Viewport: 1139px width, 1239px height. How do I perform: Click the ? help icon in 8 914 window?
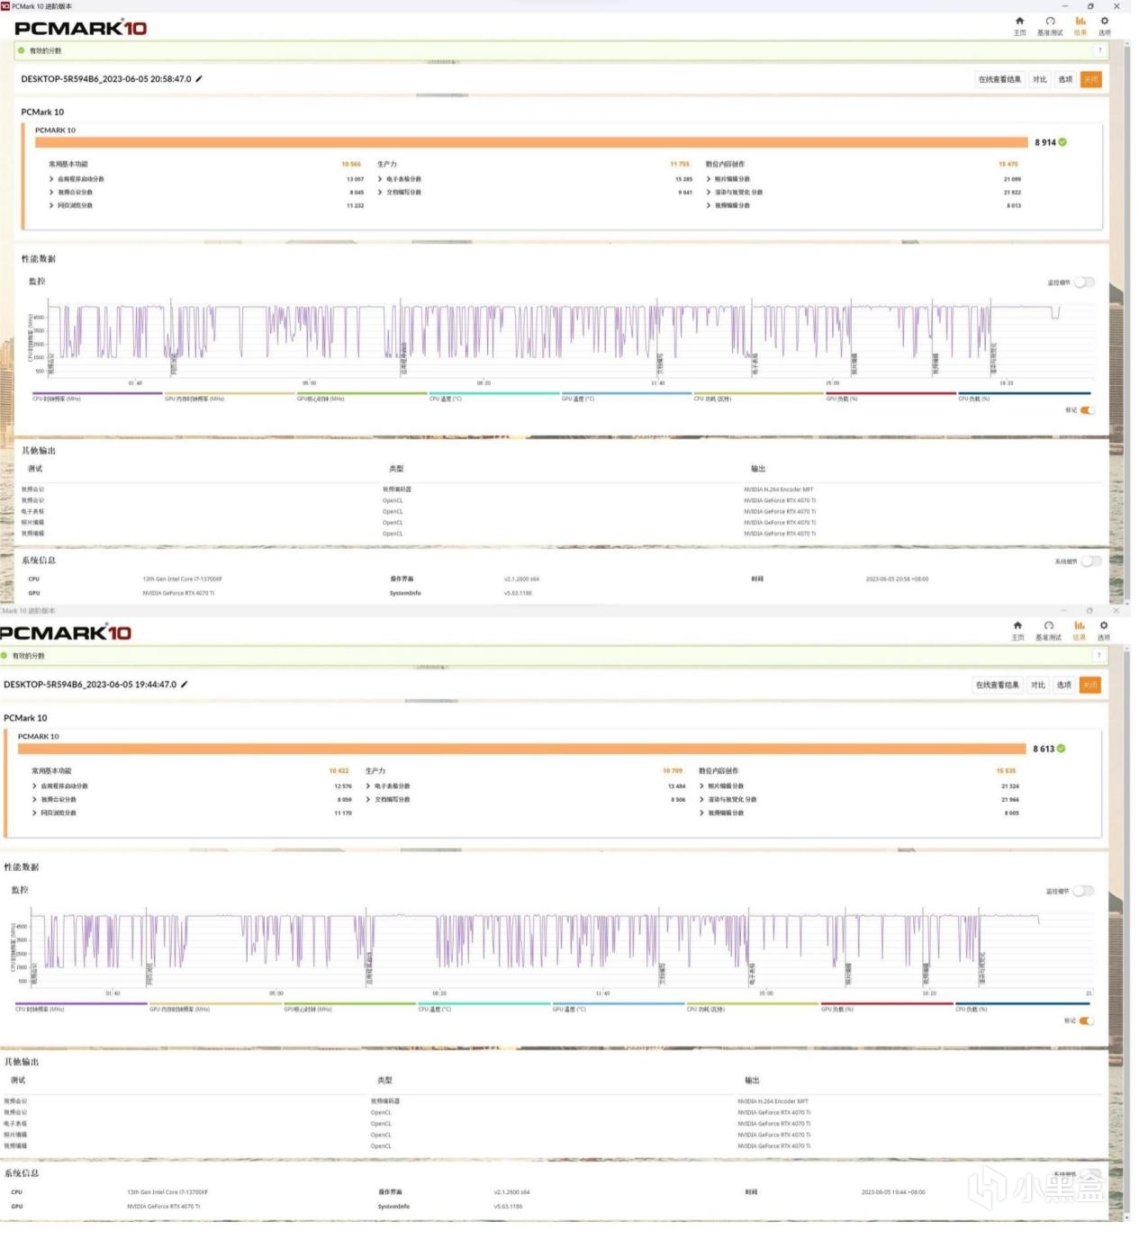[1100, 50]
